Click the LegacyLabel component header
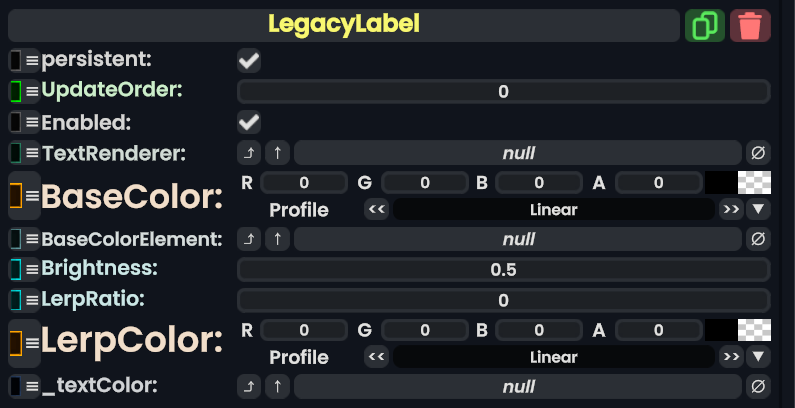Screen dimensions: 795x408 tap(344, 25)
